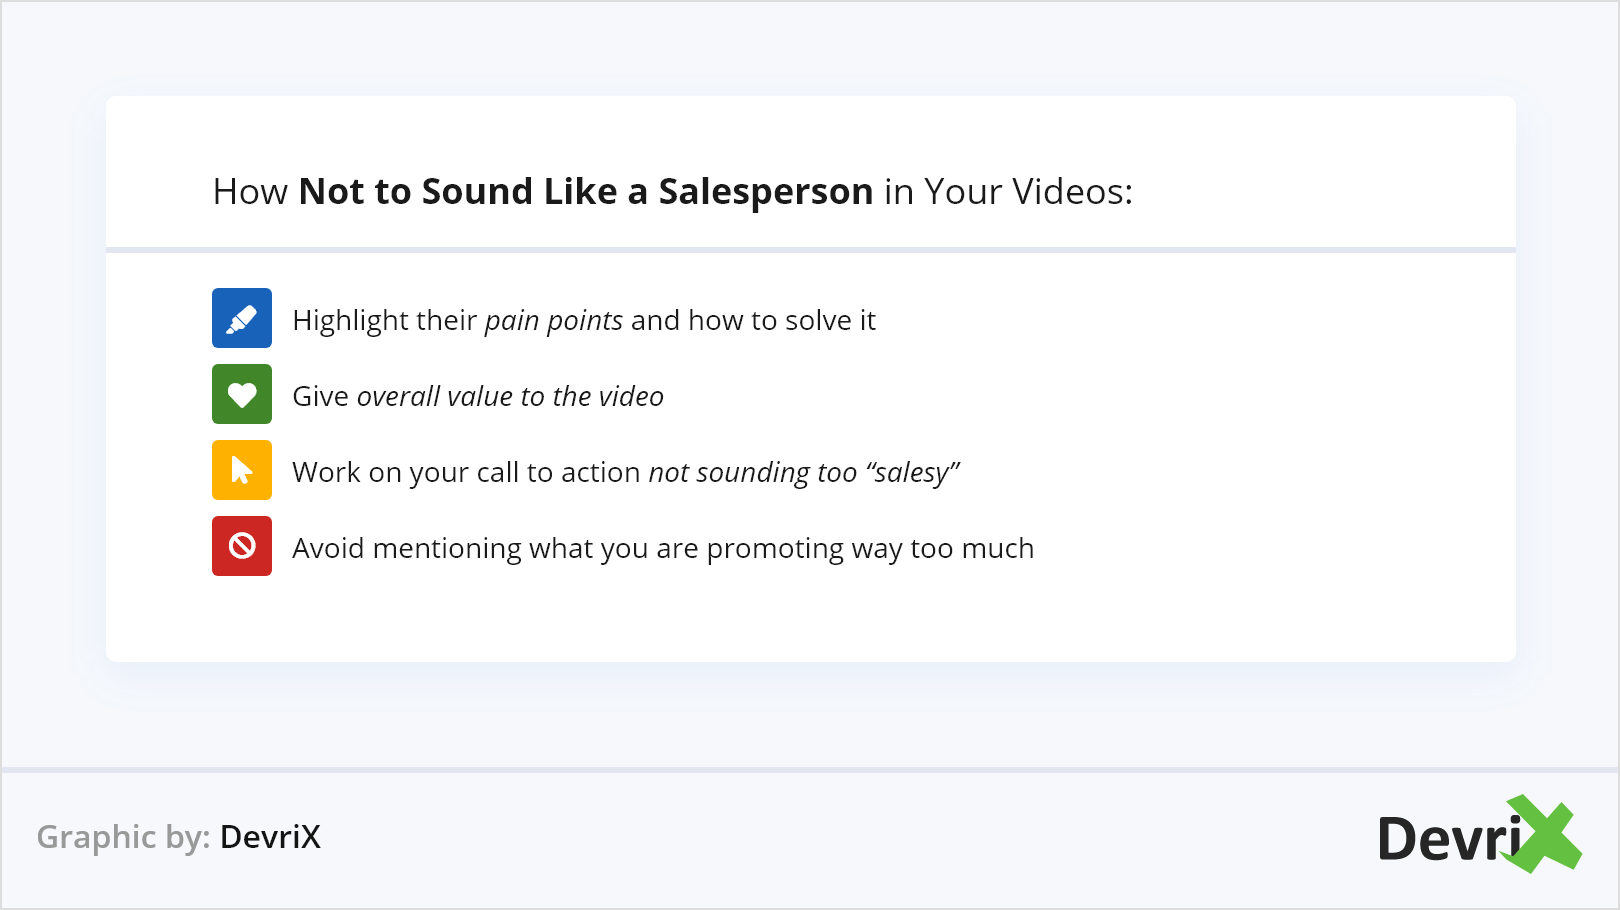The width and height of the screenshot is (1620, 910).
Task: Click the word "Give" beside the heart
Action: click(320, 396)
